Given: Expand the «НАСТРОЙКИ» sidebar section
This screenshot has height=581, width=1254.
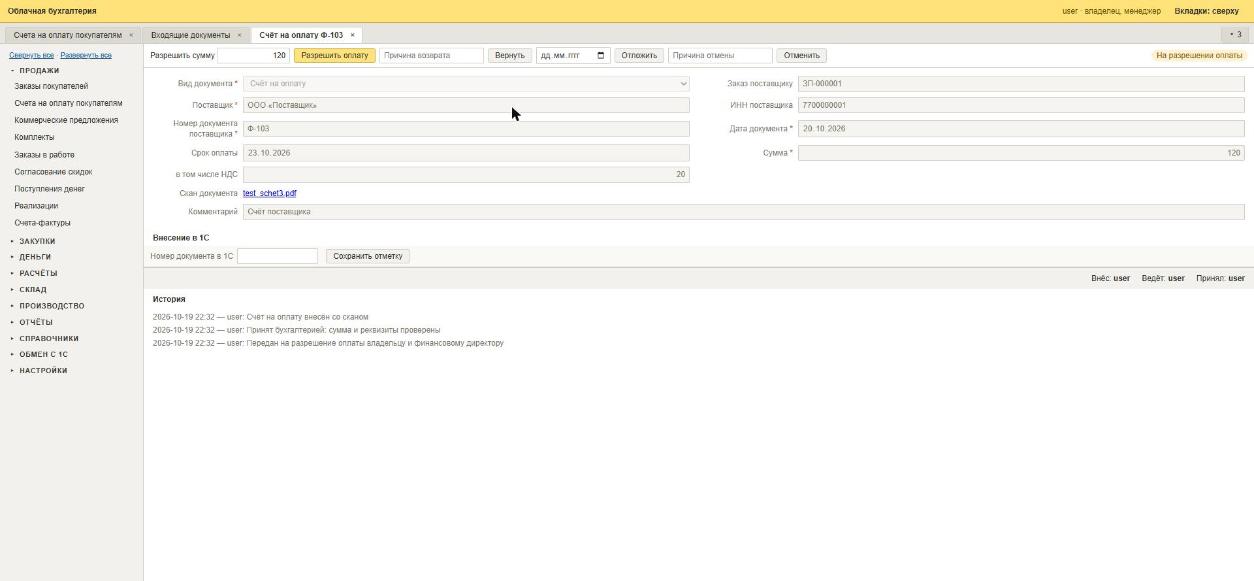Looking at the screenshot, I should click(43, 371).
